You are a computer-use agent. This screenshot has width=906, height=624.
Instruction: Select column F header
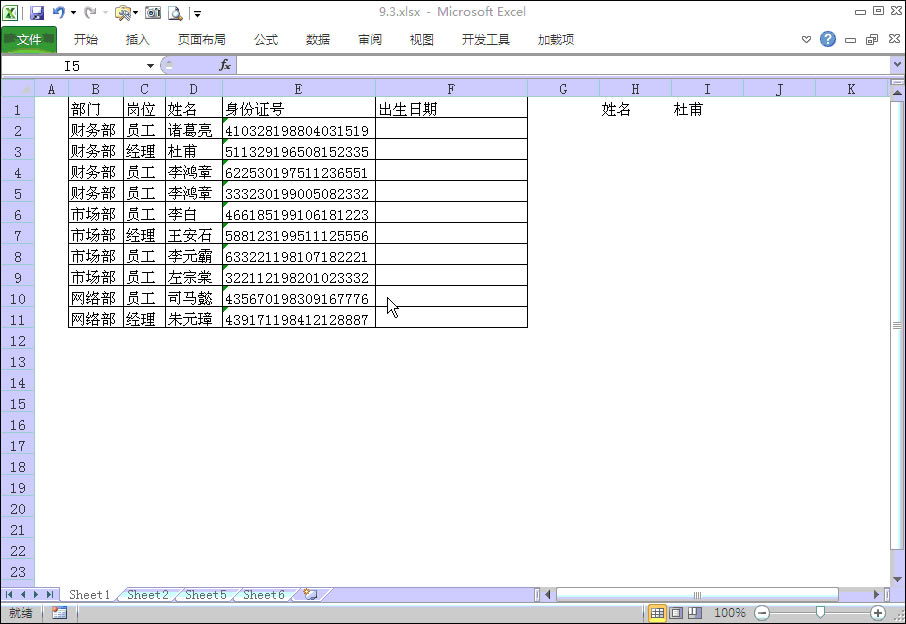[x=451, y=89]
